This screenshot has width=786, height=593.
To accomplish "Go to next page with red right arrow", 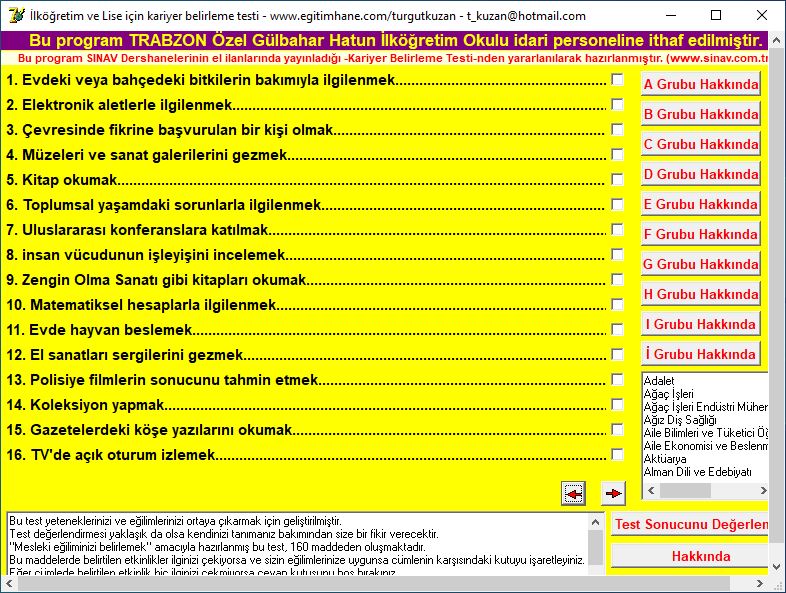I will (x=613, y=494).
